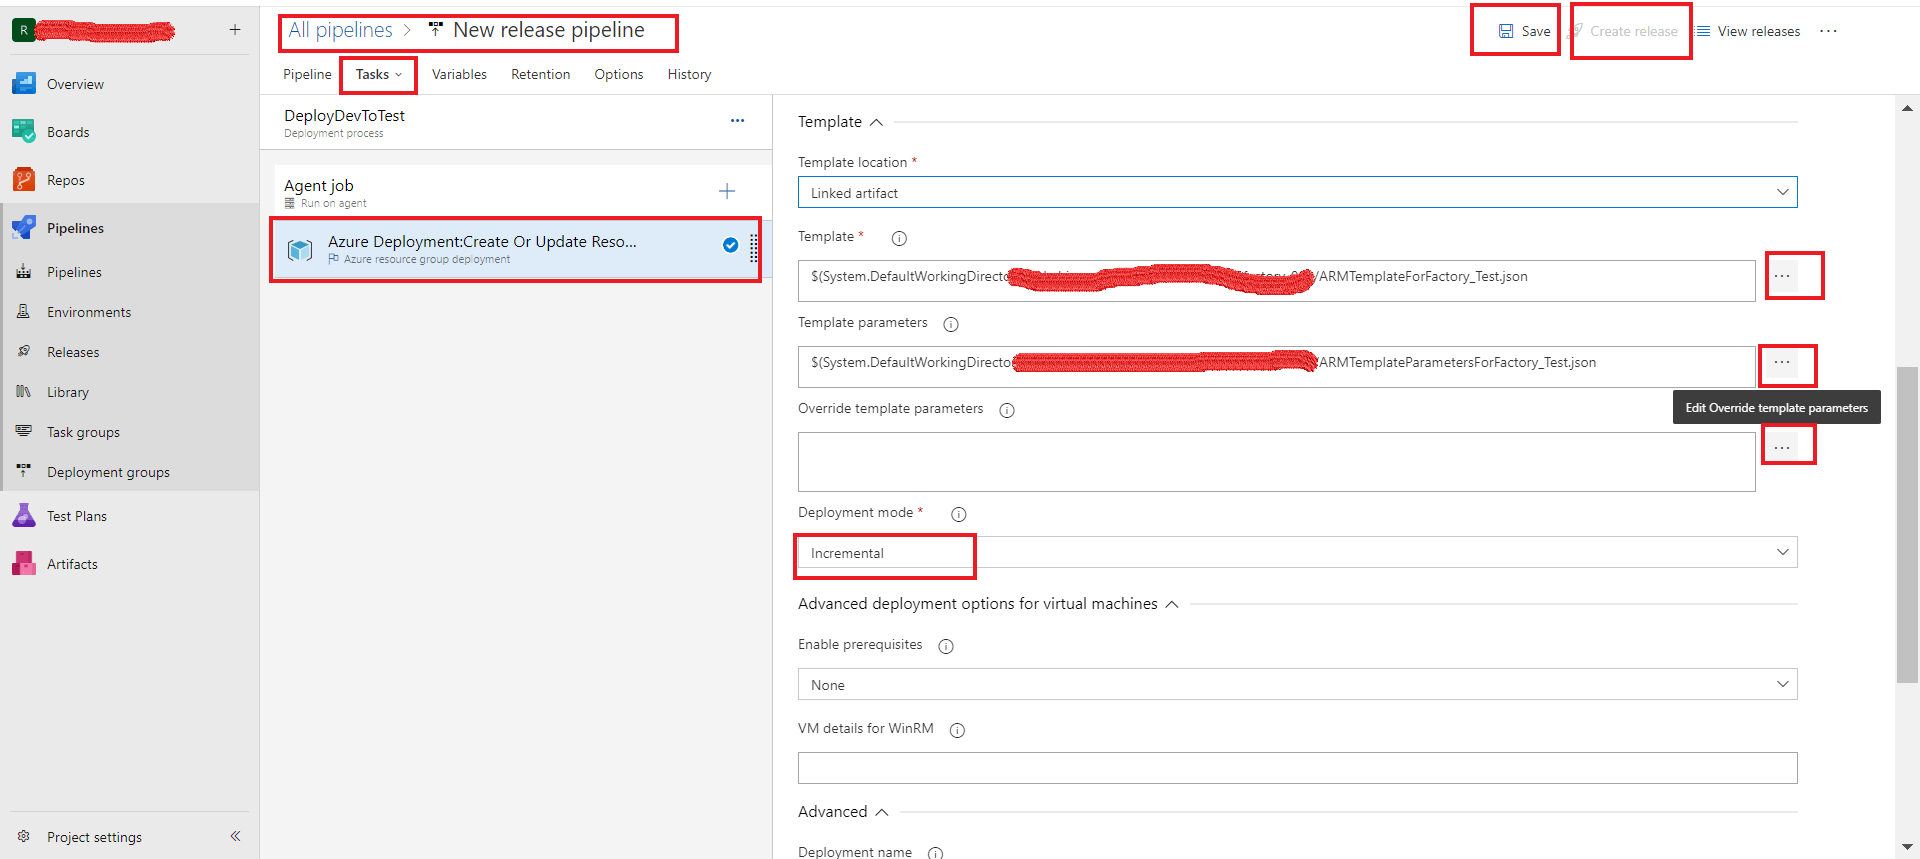Collapse the left navigation sidebar
Viewport: 1920px width, 859px height.
click(235, 836)
